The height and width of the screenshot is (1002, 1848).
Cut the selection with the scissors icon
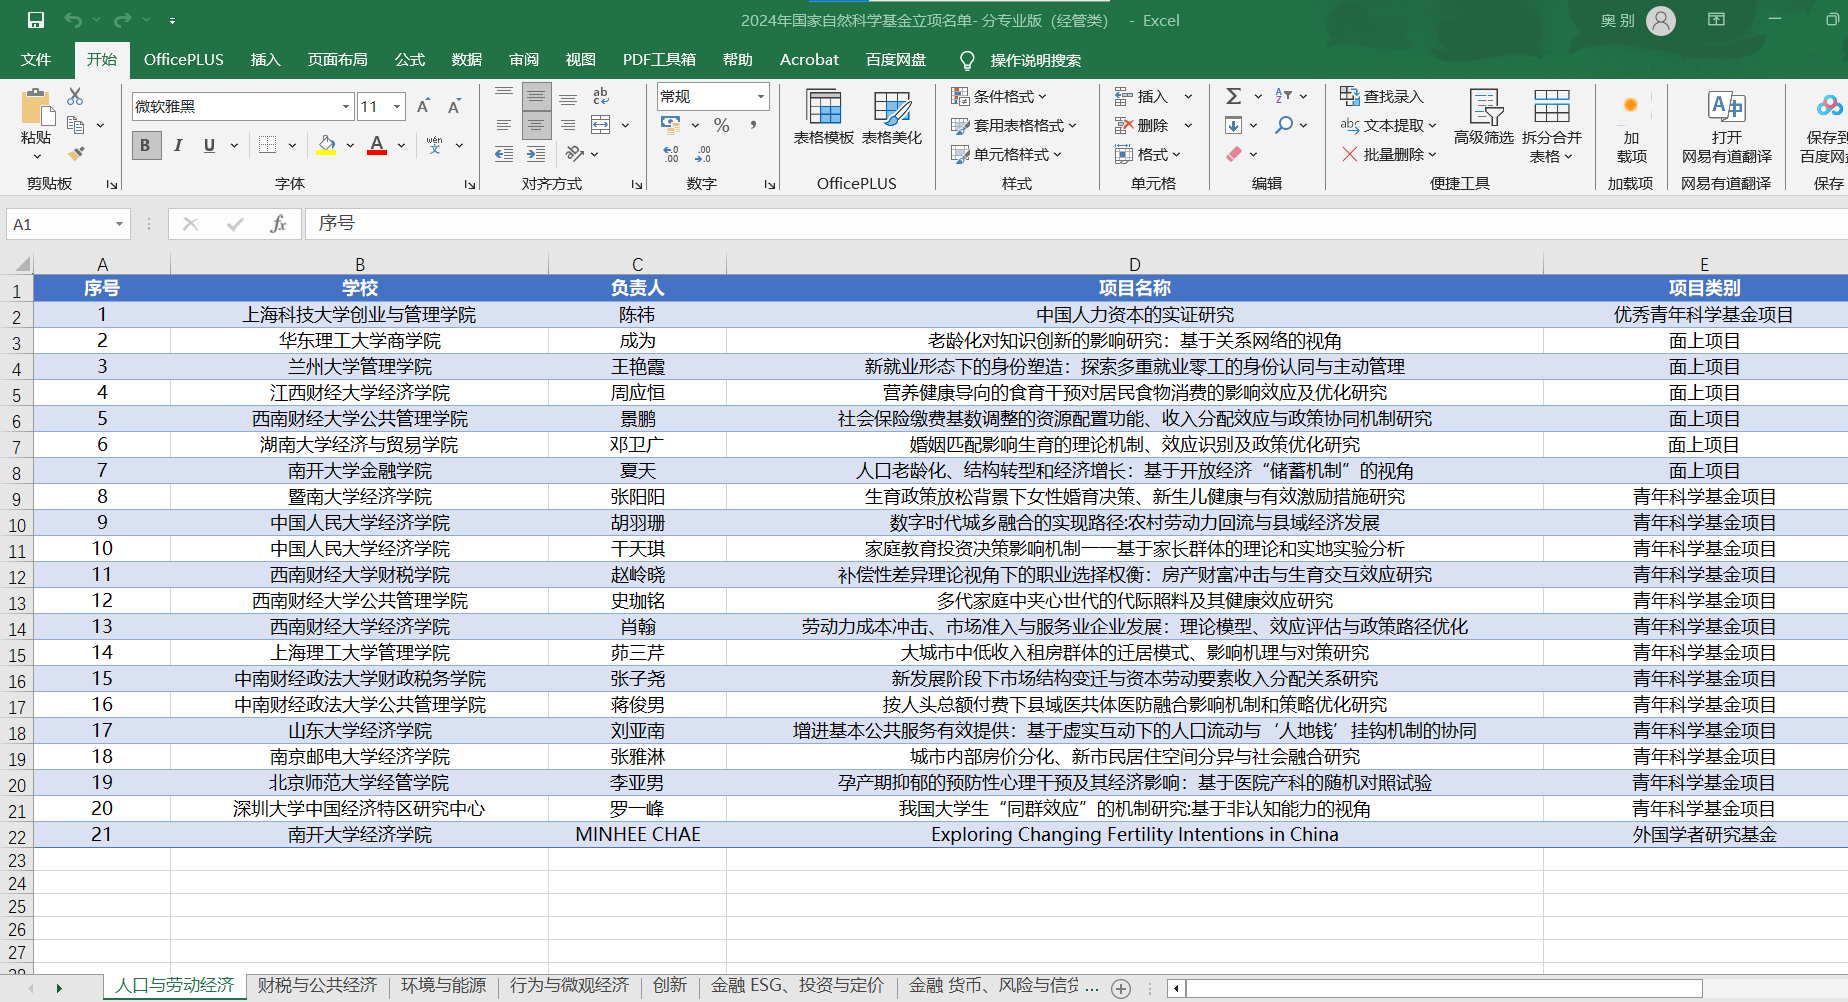coord(75,97)
